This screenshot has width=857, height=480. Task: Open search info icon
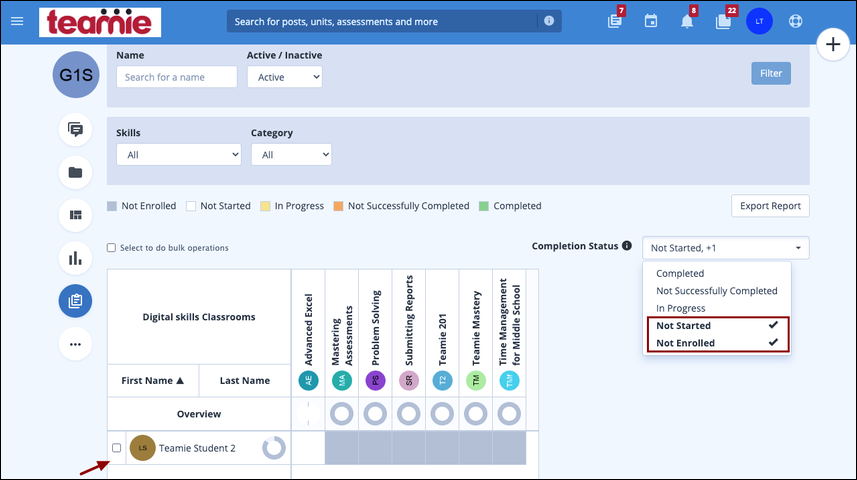click(549, 21)
